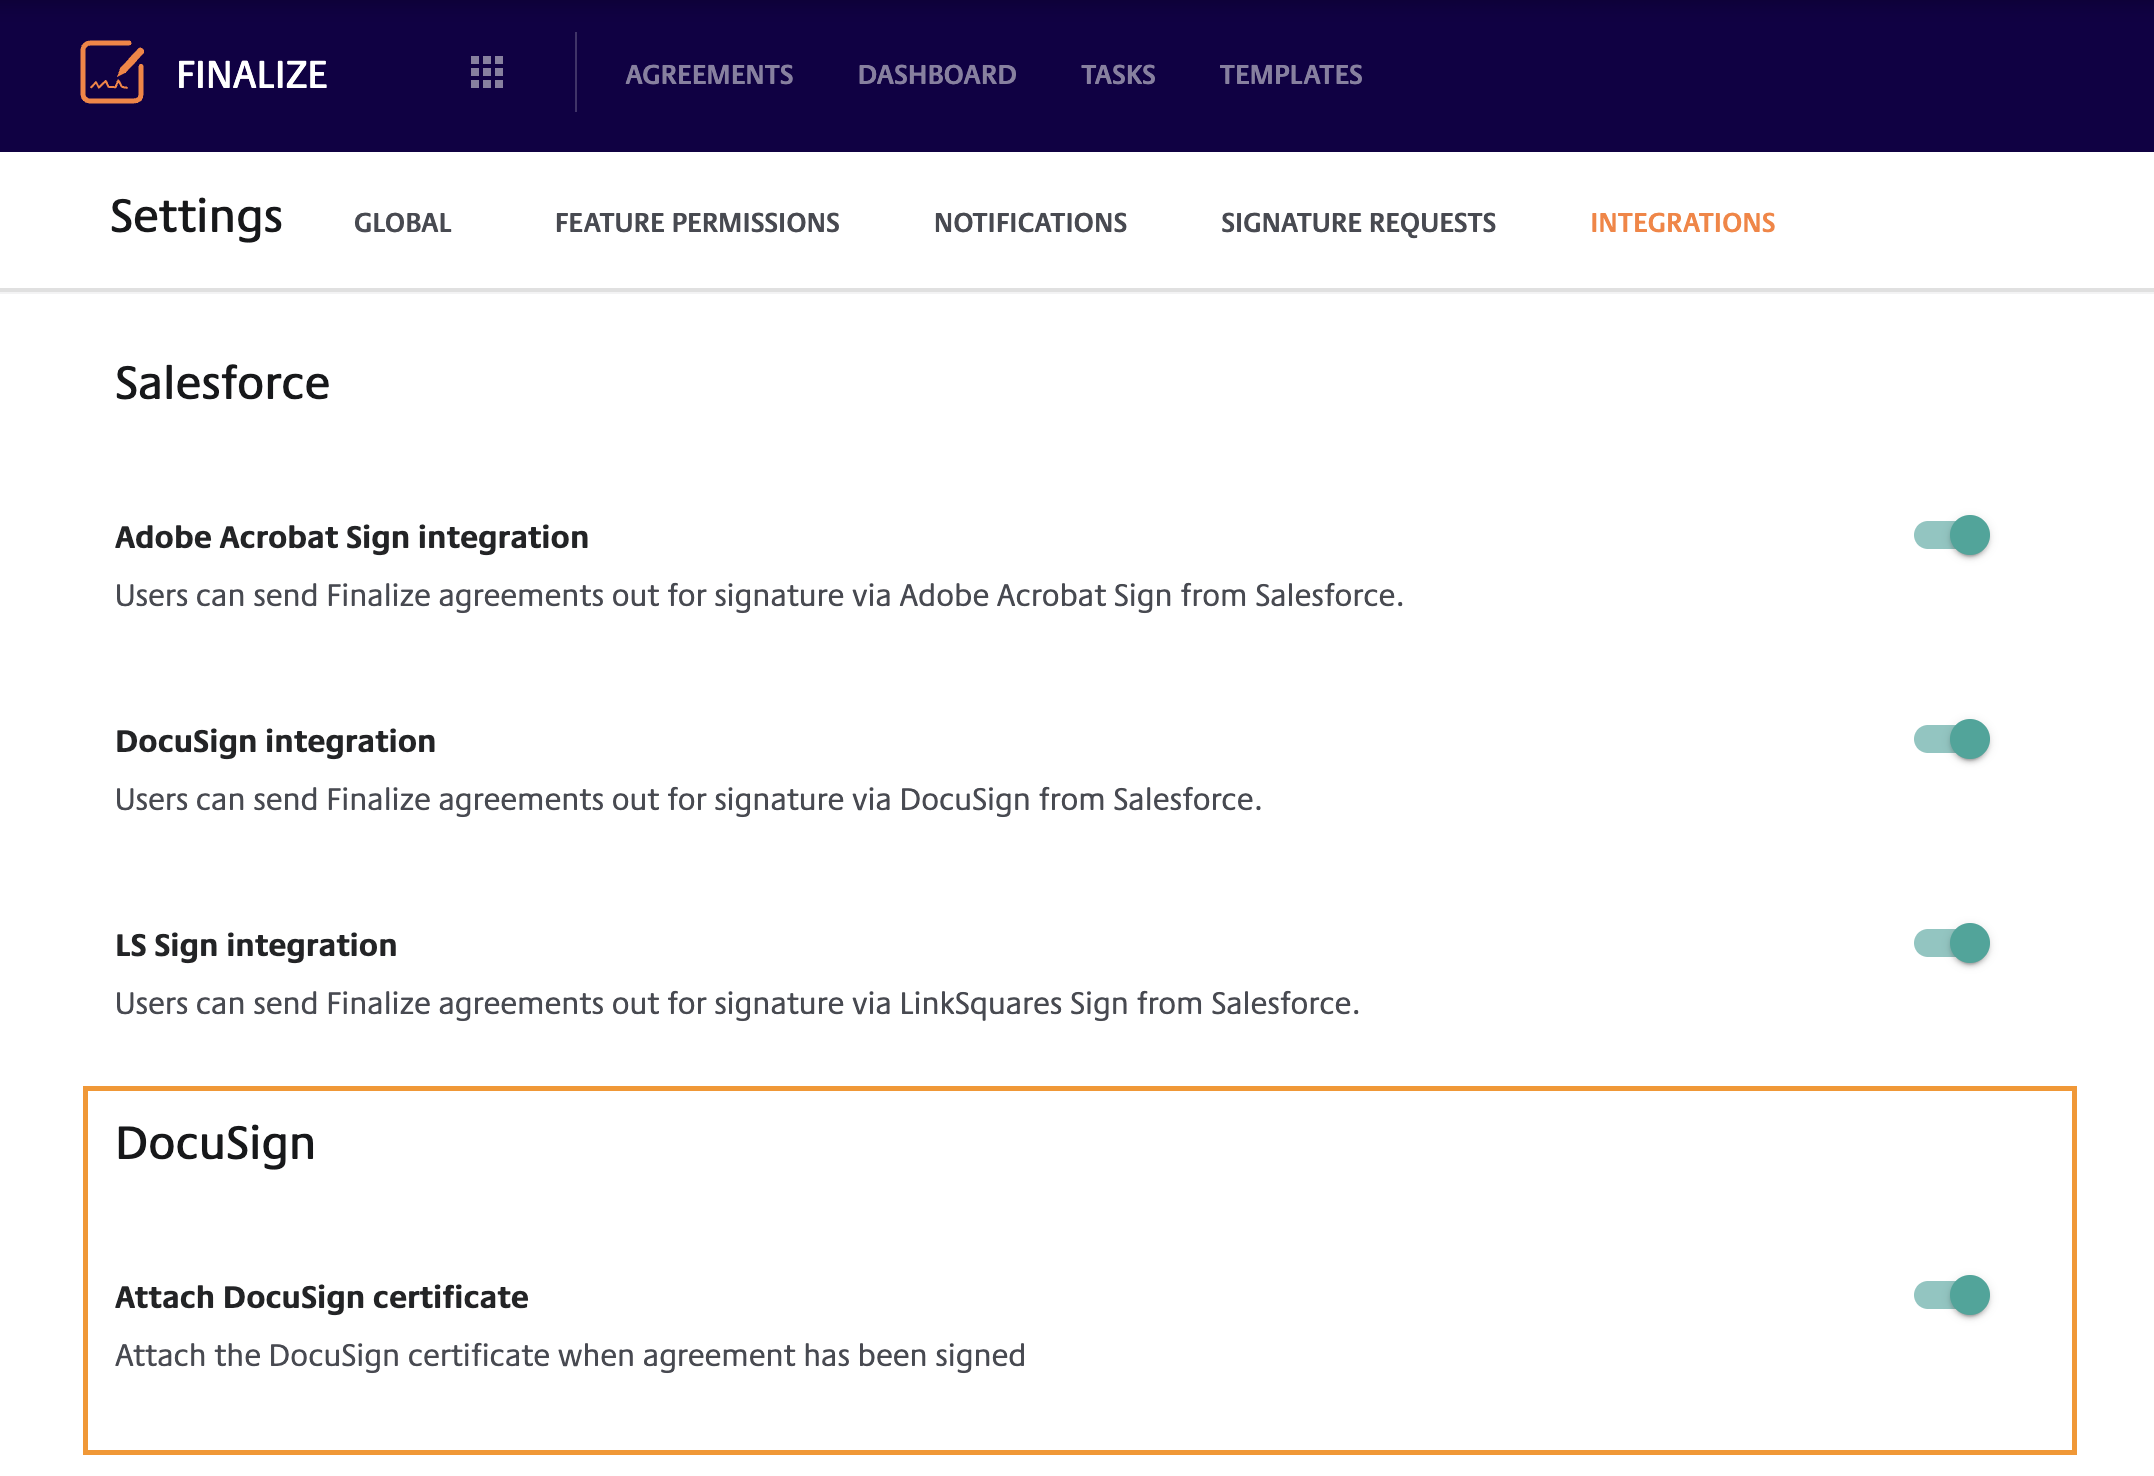Turn off the DocuSign integration toggle

pyautogui.click(x=1952, y=740)
